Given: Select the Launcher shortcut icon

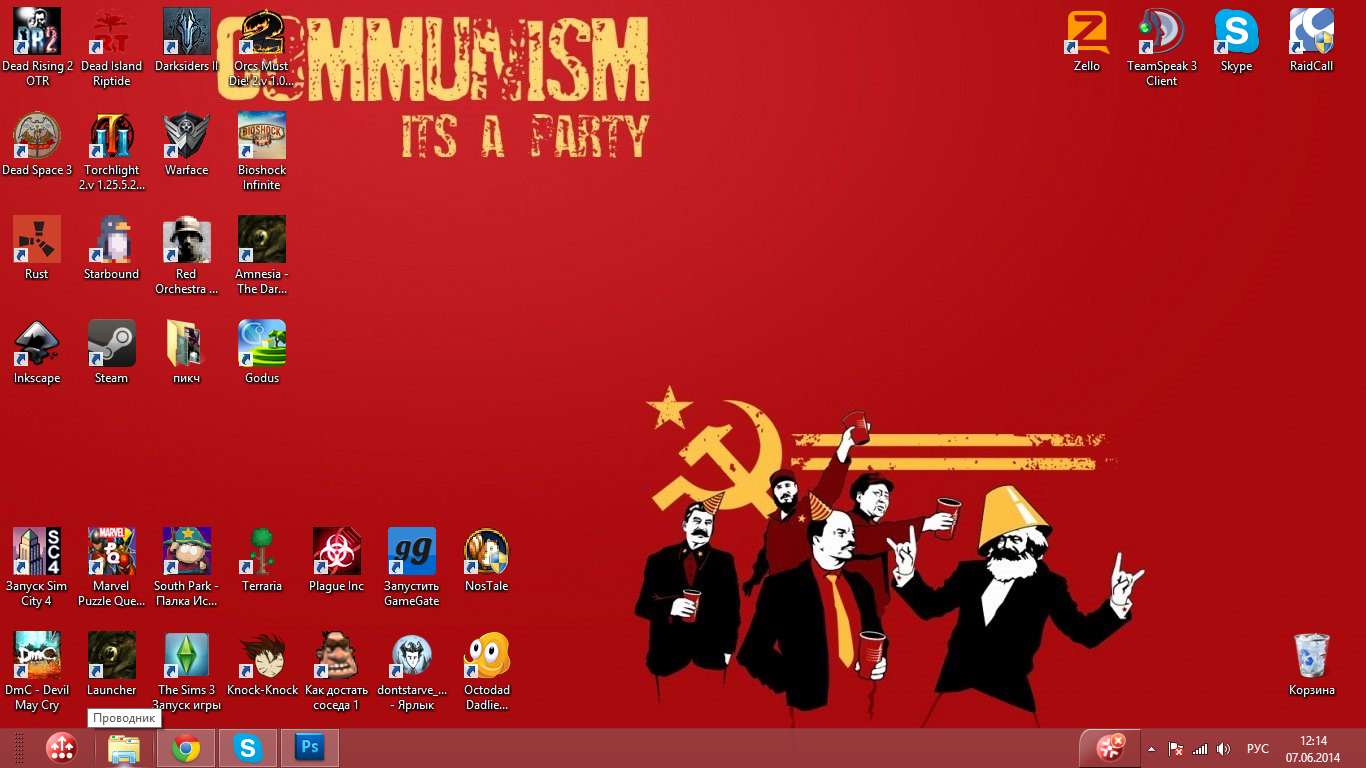Looking at the screenshot, I should (x=111, y=655).
